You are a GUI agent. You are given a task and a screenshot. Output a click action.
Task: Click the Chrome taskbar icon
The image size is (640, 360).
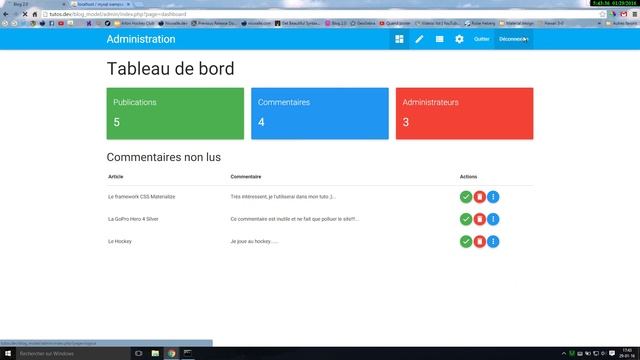coord(171,353)
